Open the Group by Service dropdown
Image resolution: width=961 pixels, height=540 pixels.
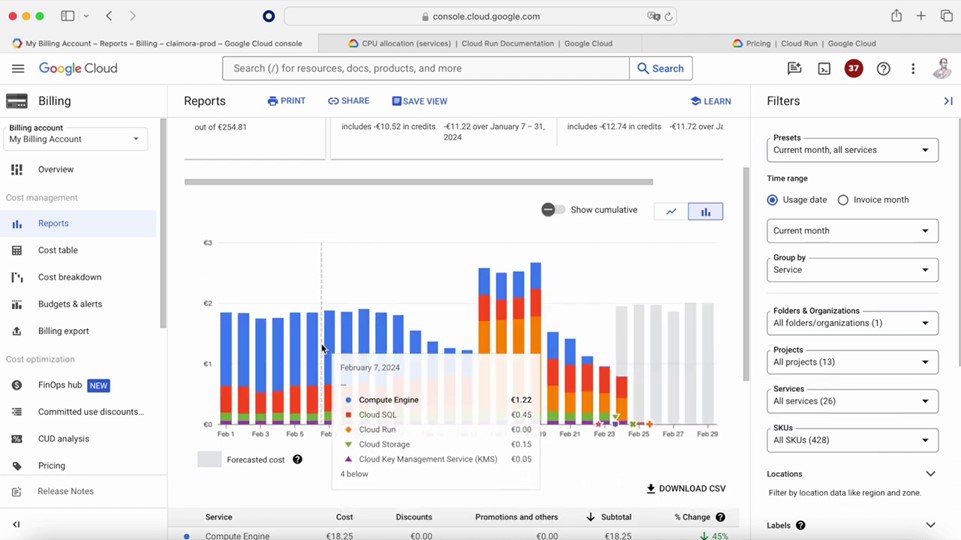tap(852, 270)
